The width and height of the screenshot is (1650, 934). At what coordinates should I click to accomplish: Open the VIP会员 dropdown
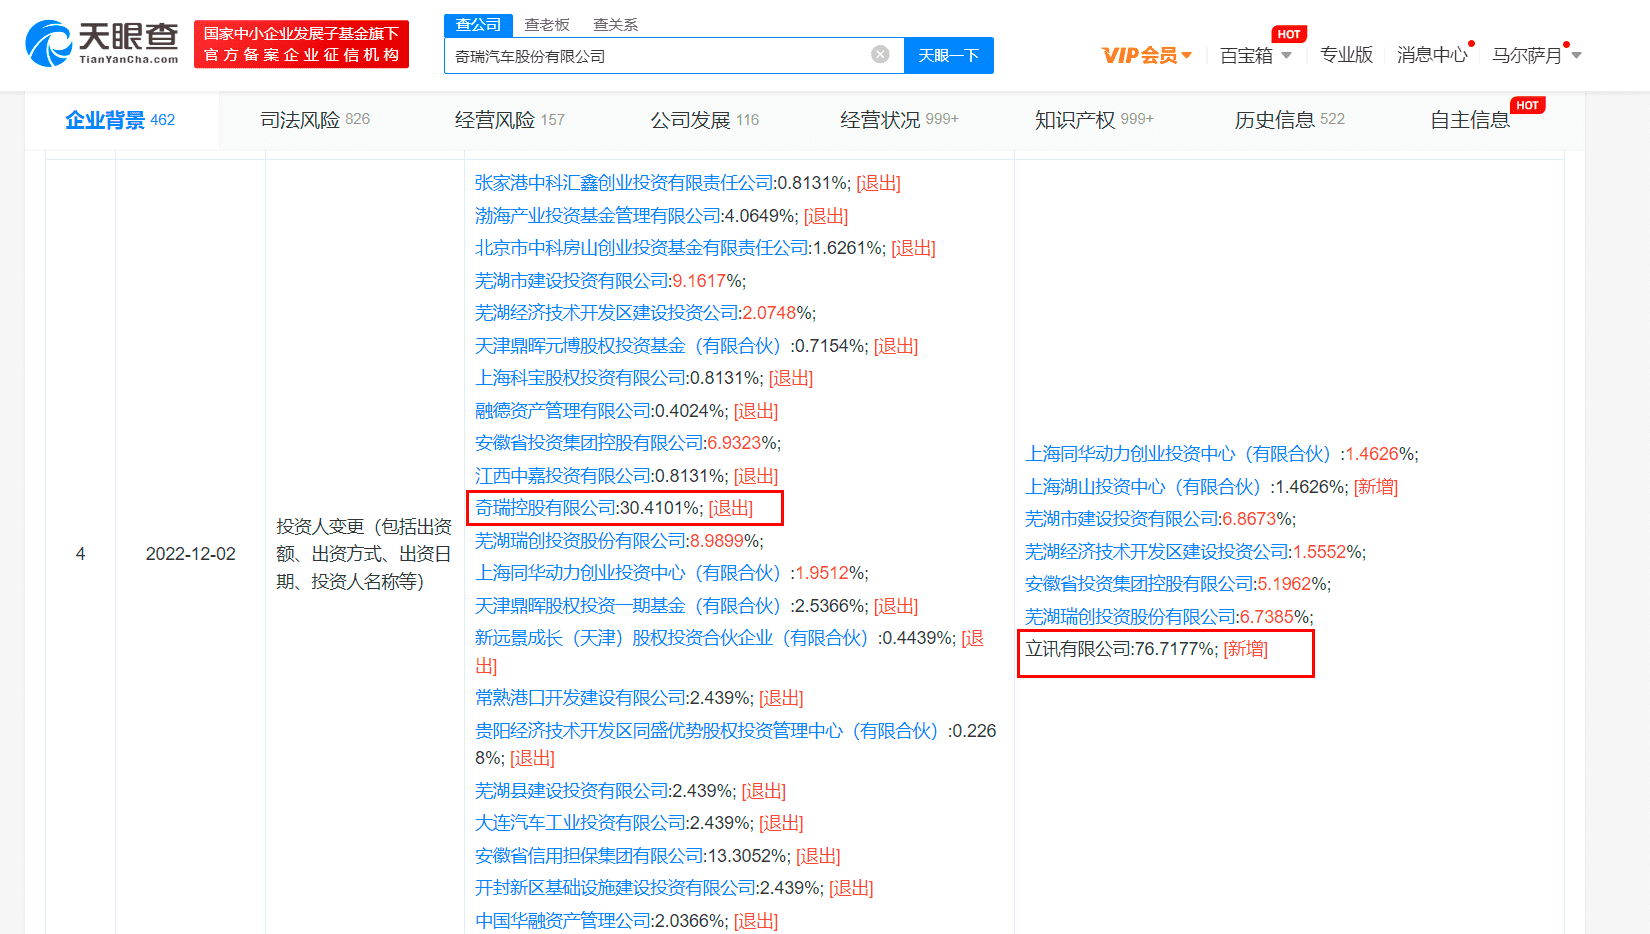pos(1146,55)
